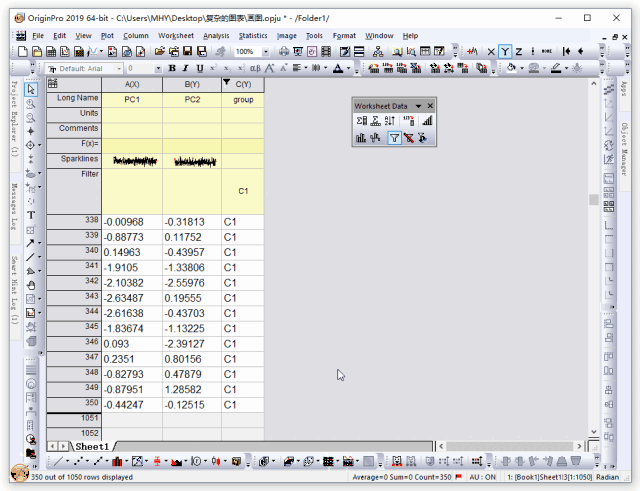Create a new project with the toolbar icon
The image size is (640, 491).
pyautogui.click(x=23, y=51)
